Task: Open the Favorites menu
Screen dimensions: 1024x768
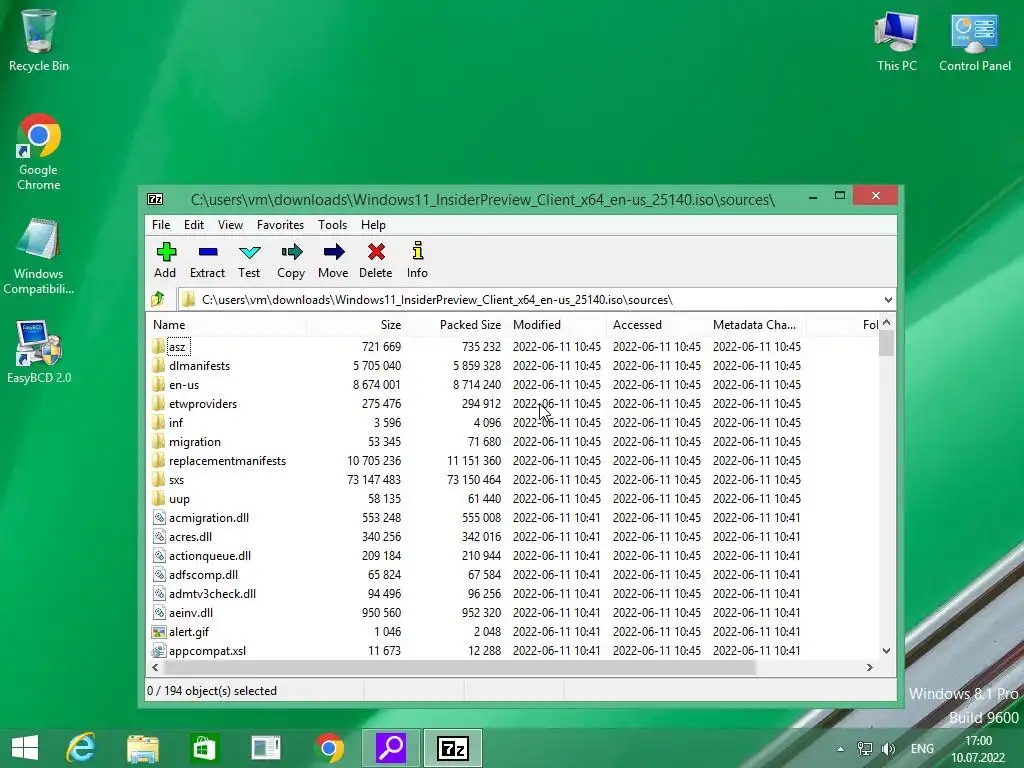Action: point(280,225)
